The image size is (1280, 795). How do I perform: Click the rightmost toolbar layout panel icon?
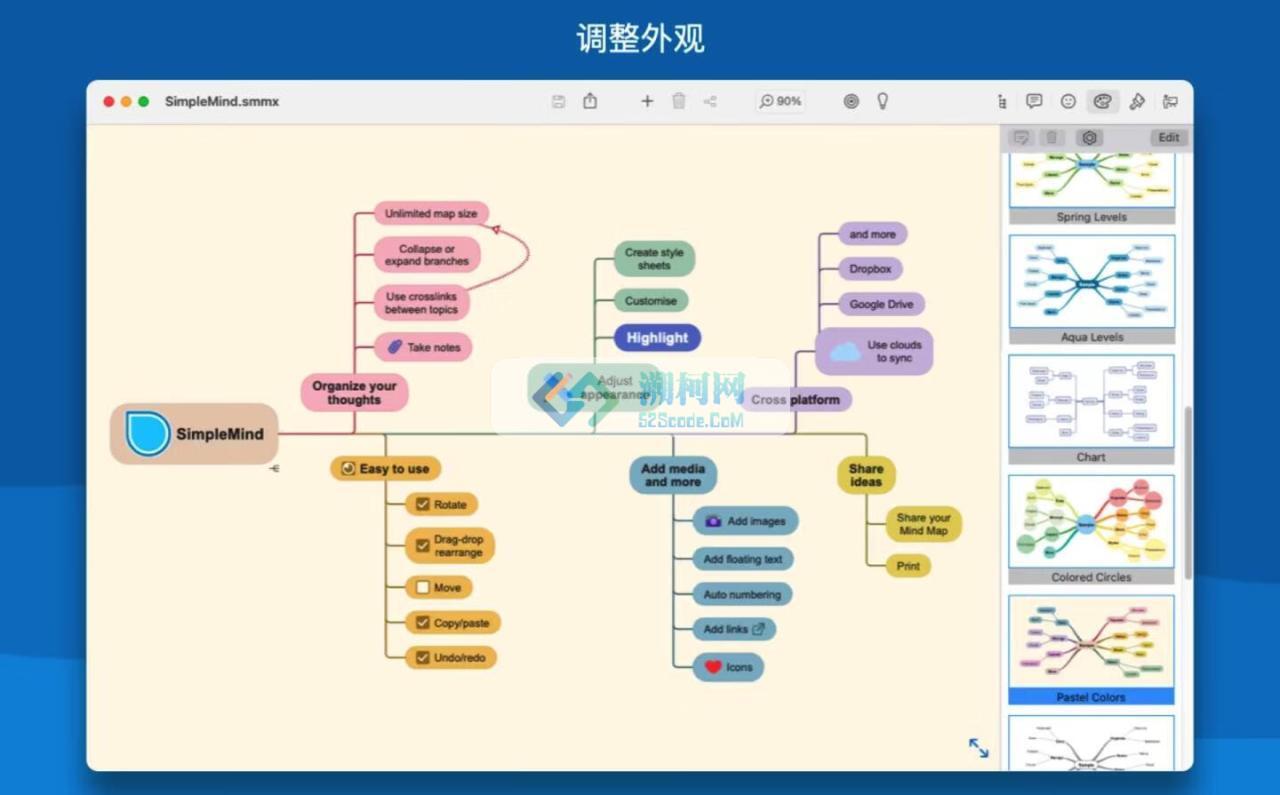[x=1170, y=101]
